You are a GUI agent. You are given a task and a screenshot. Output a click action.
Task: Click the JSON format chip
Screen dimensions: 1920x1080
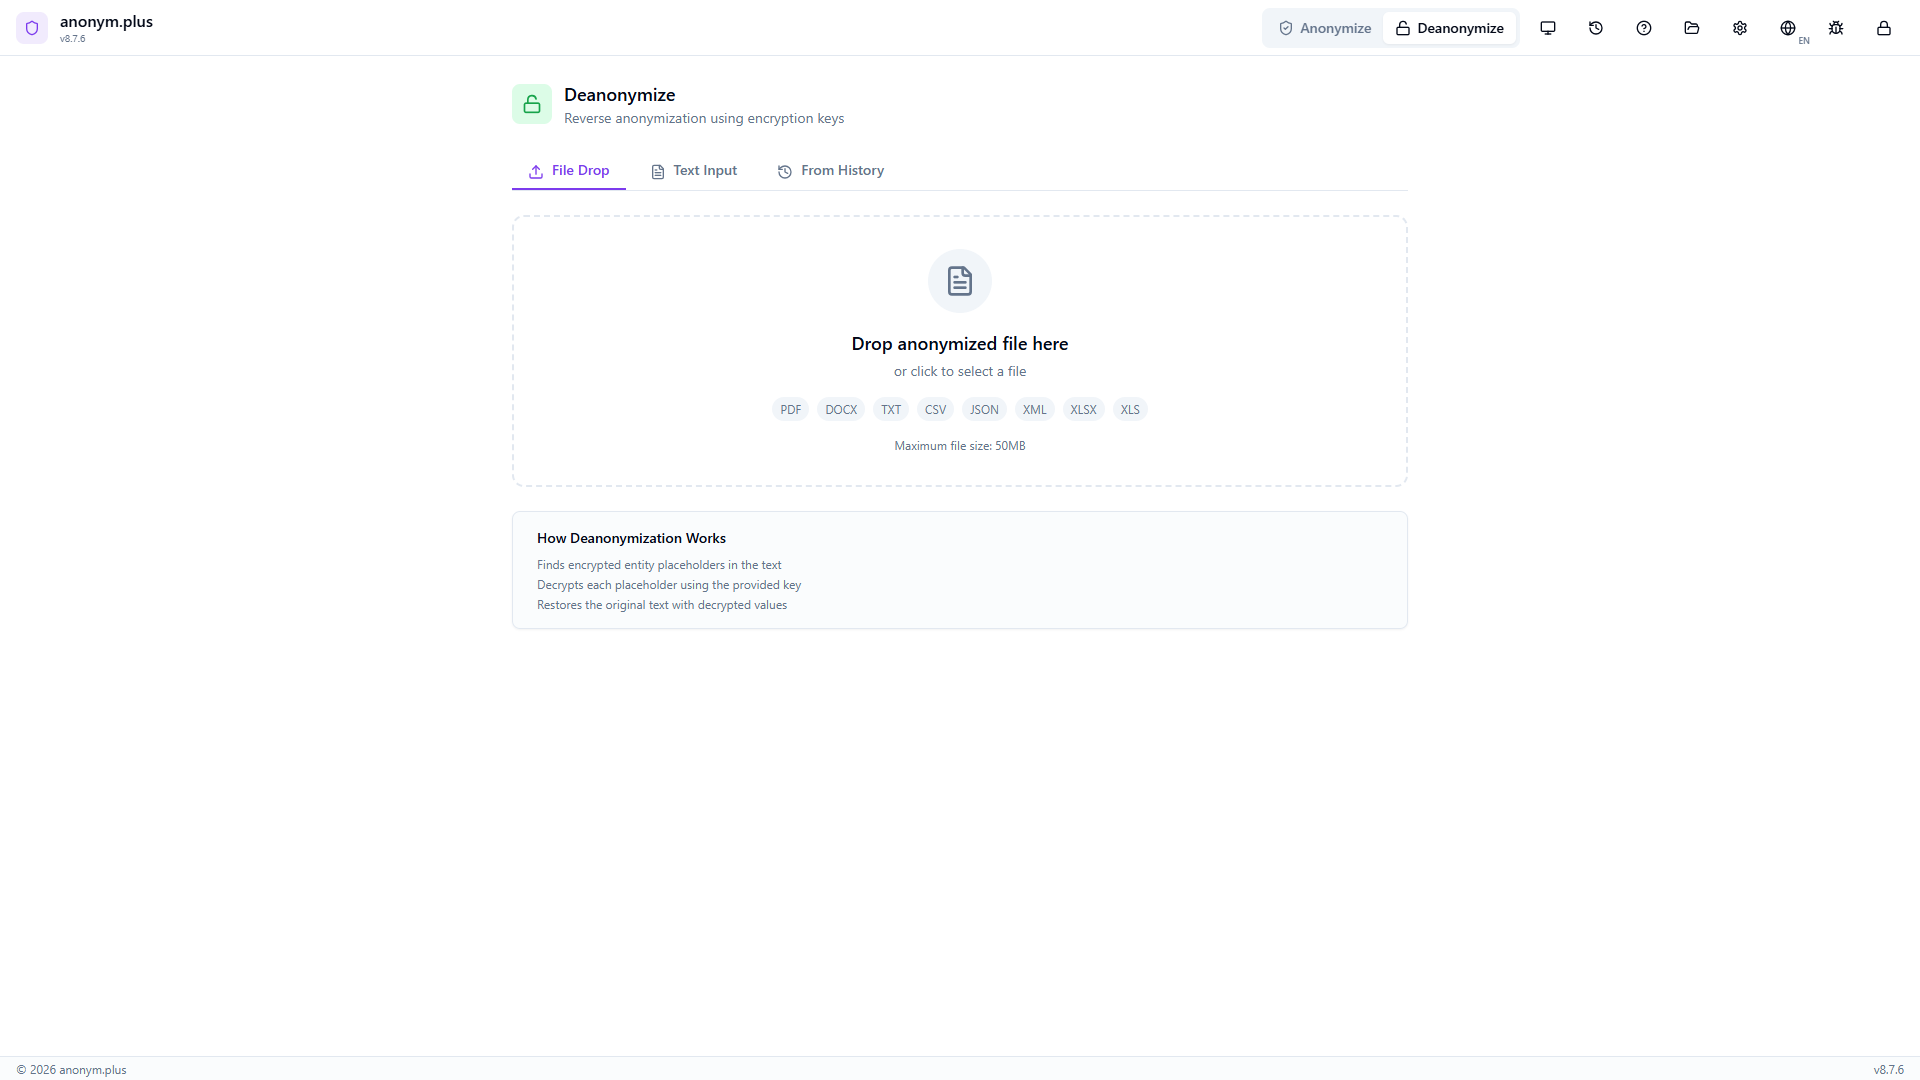(x=984, y=409)
